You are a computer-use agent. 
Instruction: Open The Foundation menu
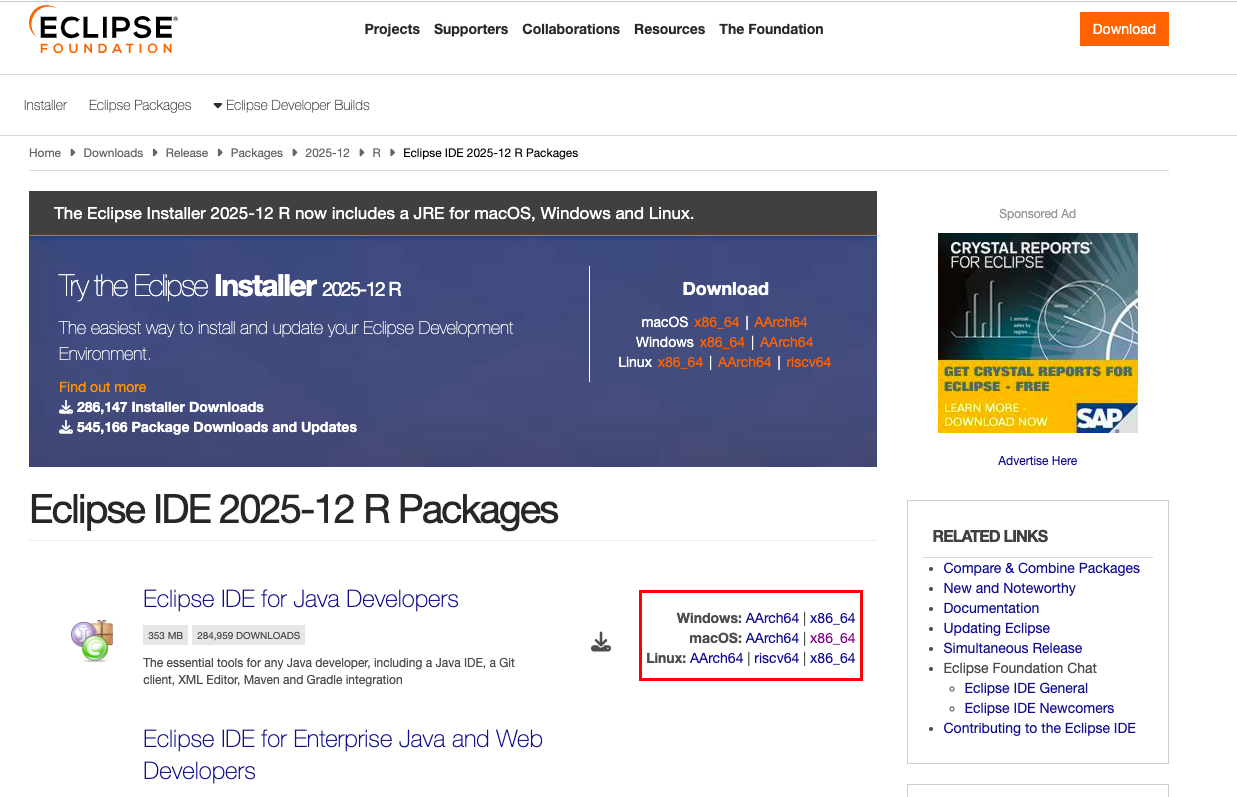pyautogui.click(x=771, y=29)
